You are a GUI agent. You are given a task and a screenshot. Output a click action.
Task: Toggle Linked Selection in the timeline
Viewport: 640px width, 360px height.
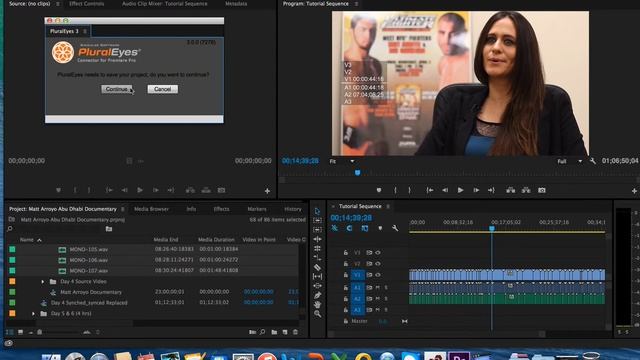364,228
